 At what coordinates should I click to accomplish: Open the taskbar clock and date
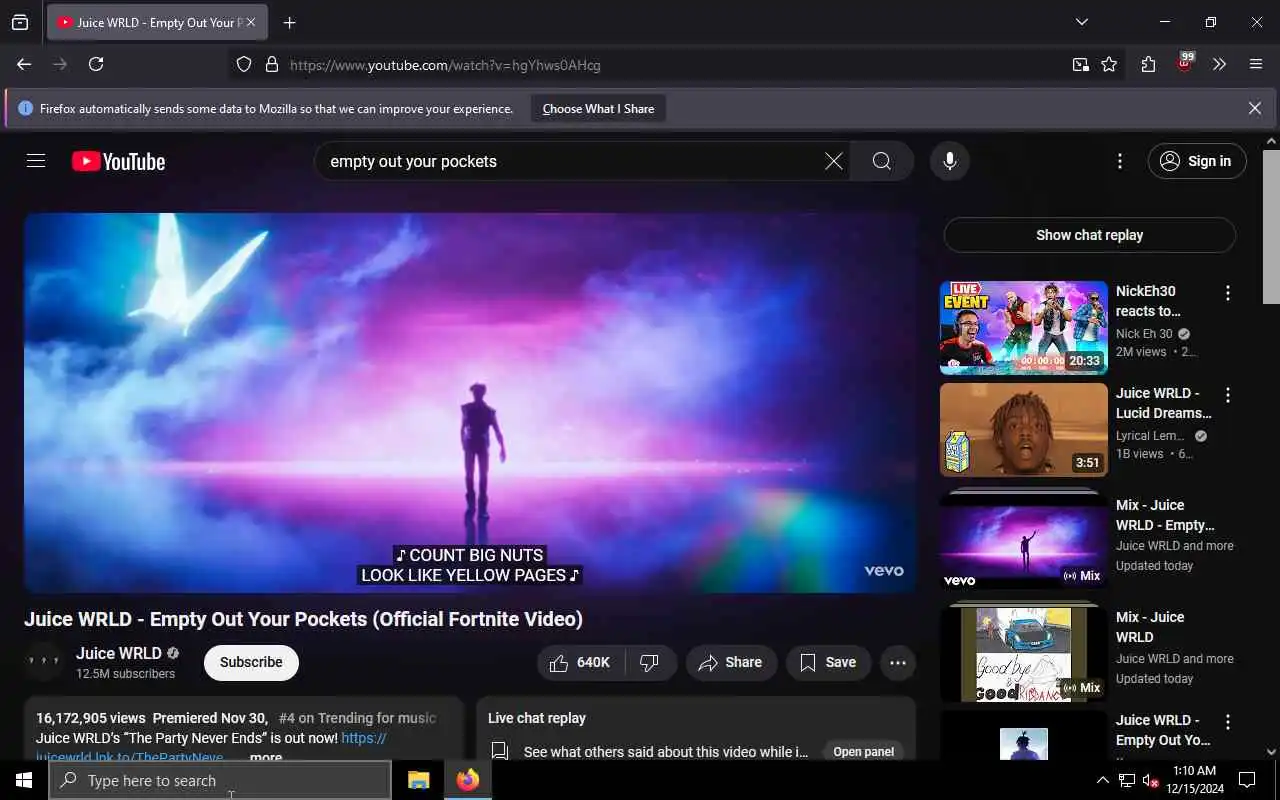(x=1193, y=780)
